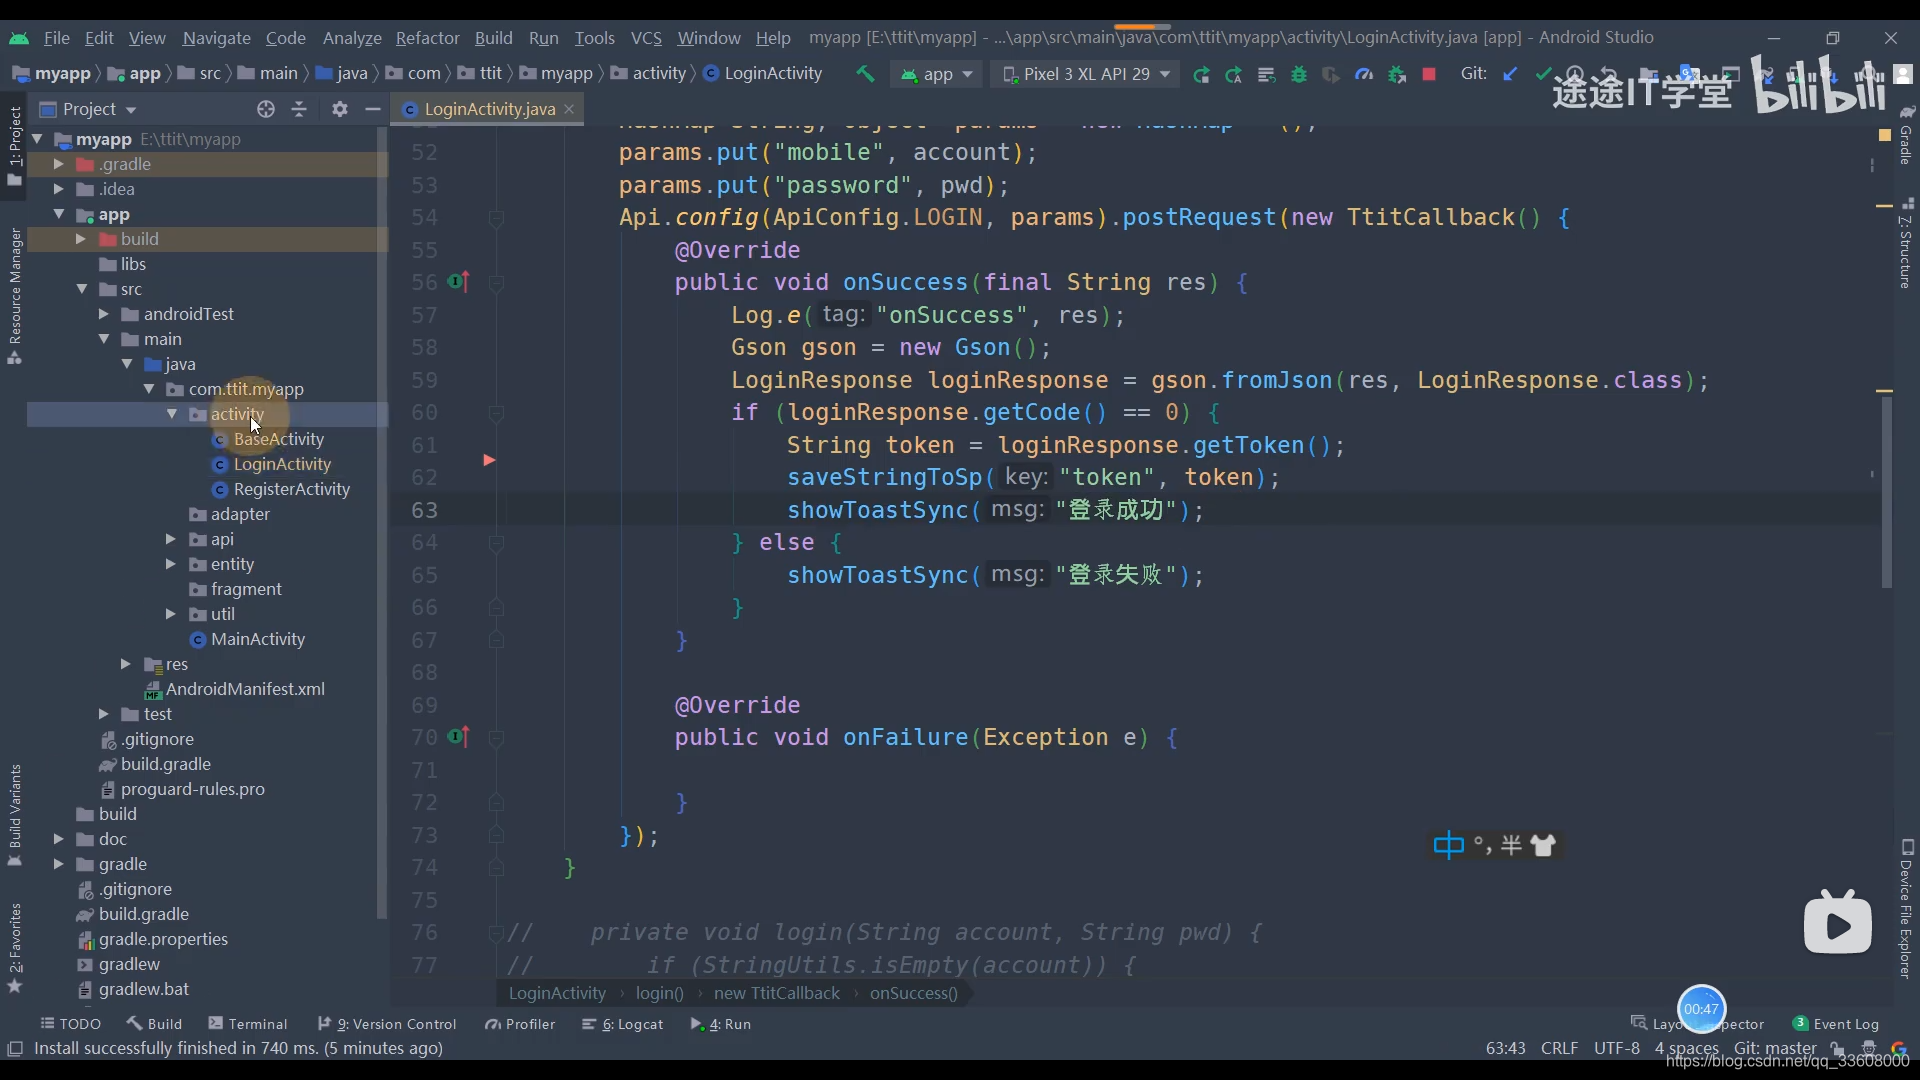
Task: Click the override gutter icon beside onFailure
Action: click(458, 737)
